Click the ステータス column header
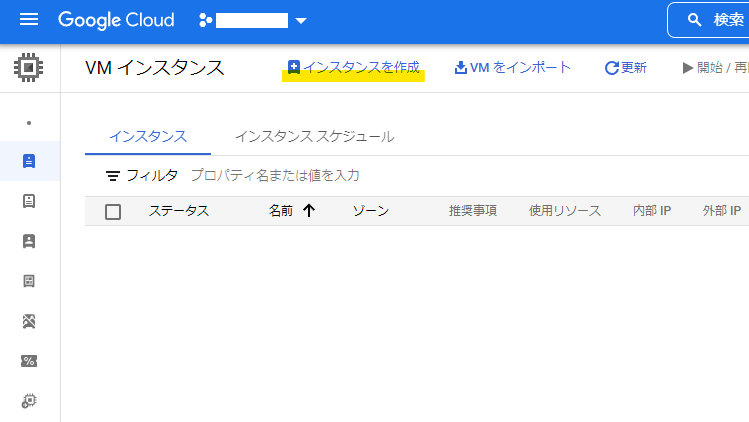The image size is (749, 422). 179,211
